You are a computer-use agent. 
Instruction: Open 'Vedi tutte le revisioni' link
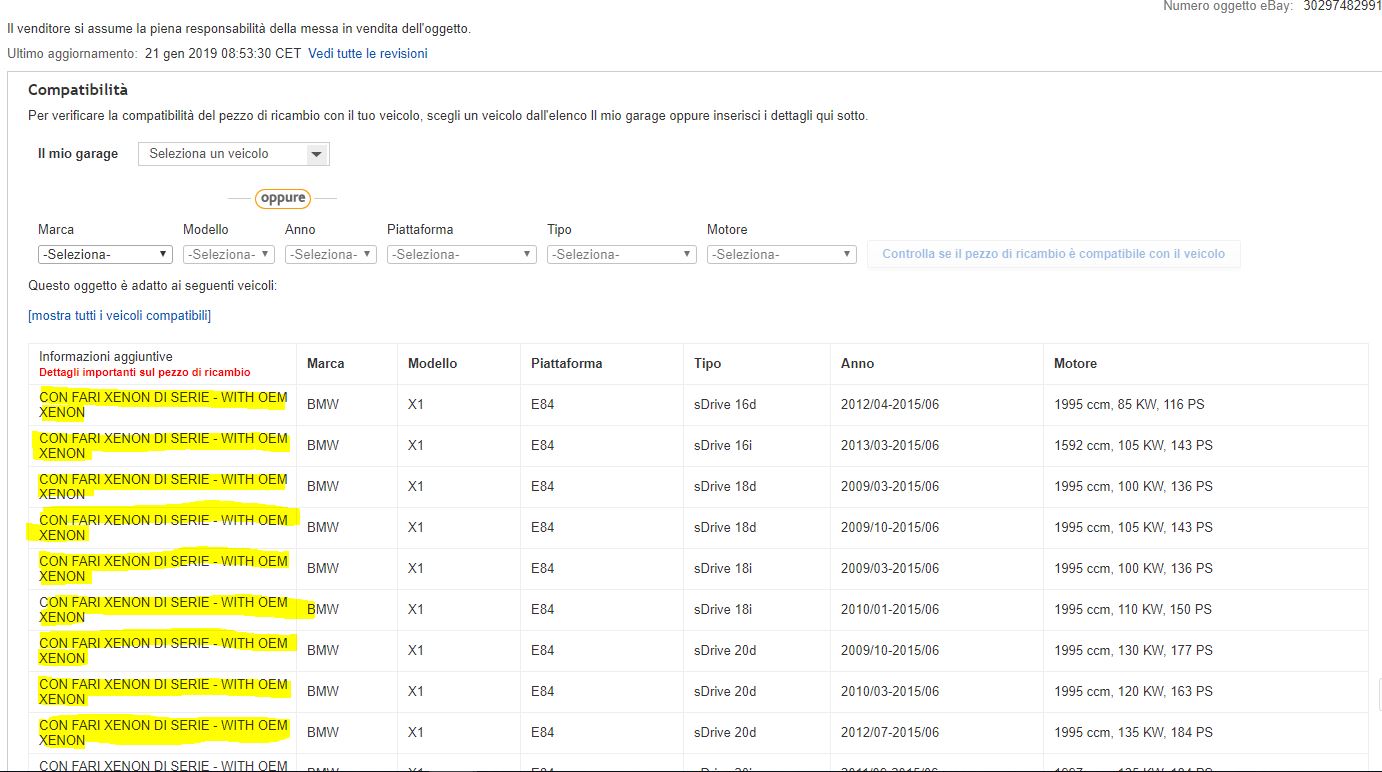pos(368,54)
